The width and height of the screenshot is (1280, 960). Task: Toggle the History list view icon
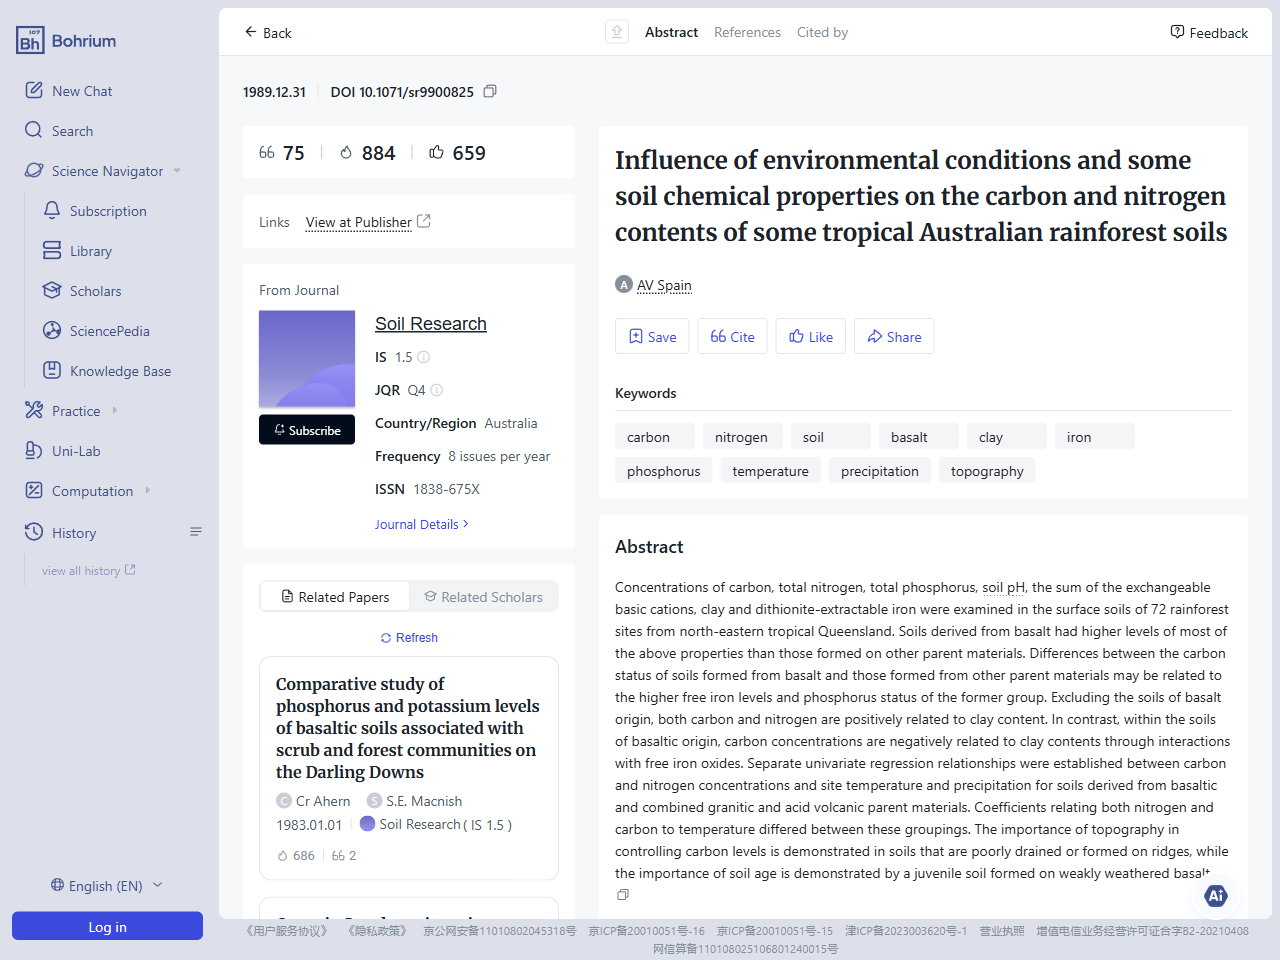196,532
